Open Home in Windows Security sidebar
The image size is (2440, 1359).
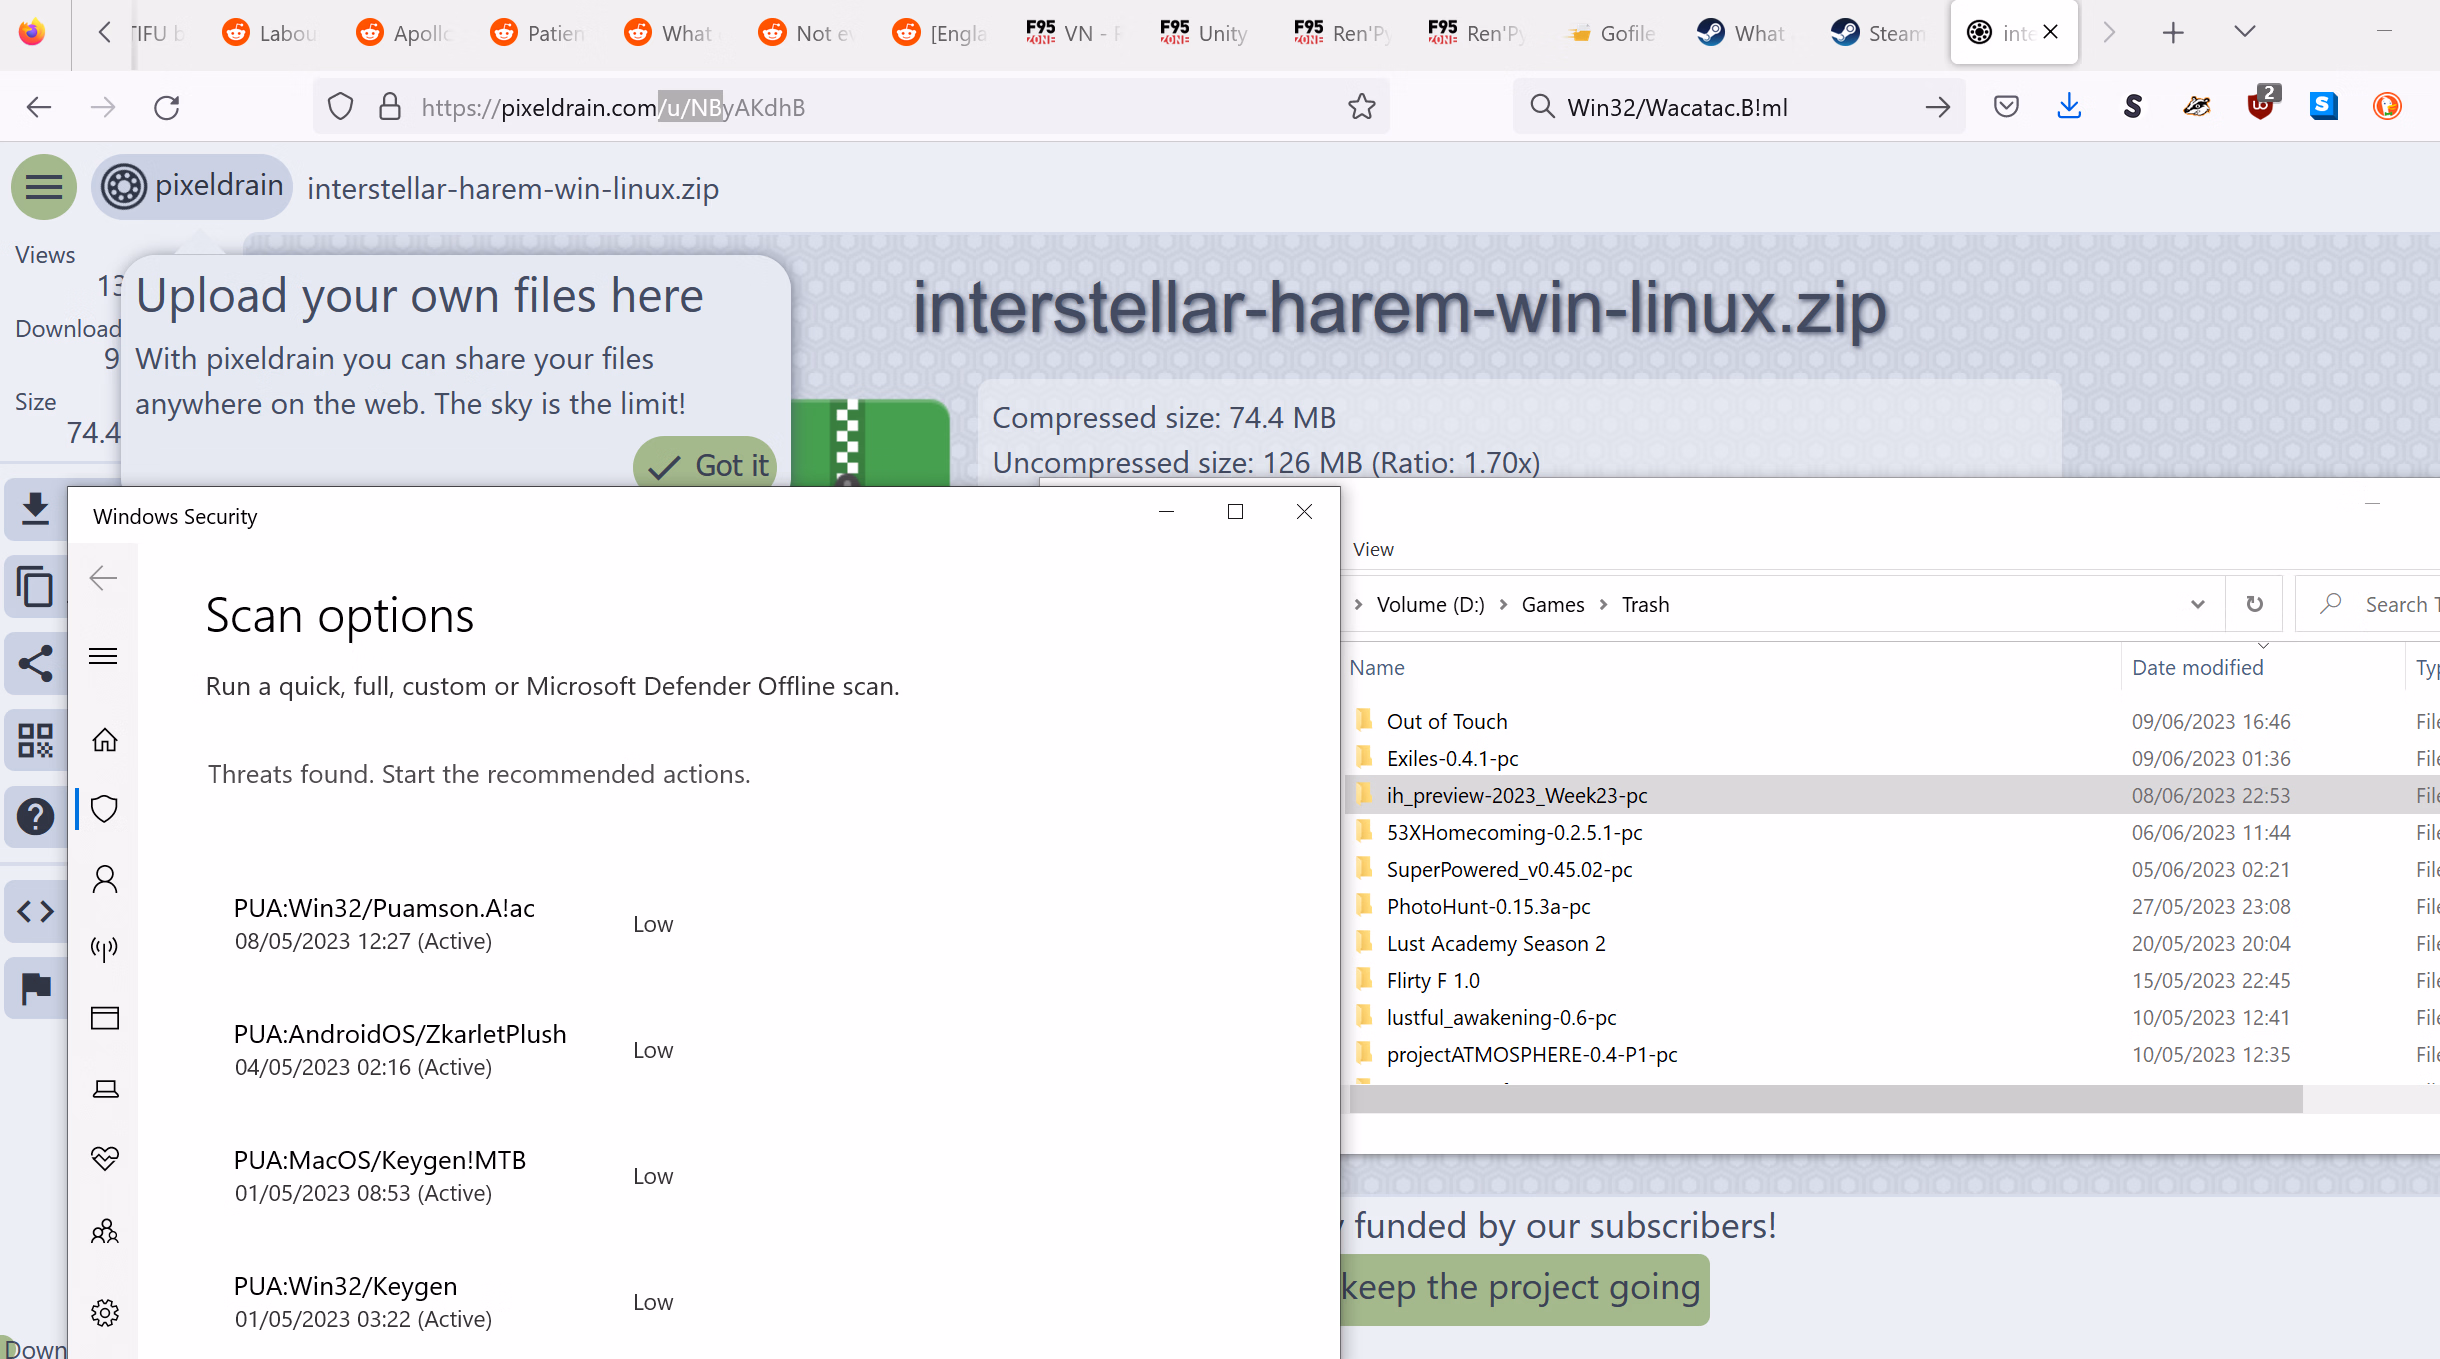point(105,740)
